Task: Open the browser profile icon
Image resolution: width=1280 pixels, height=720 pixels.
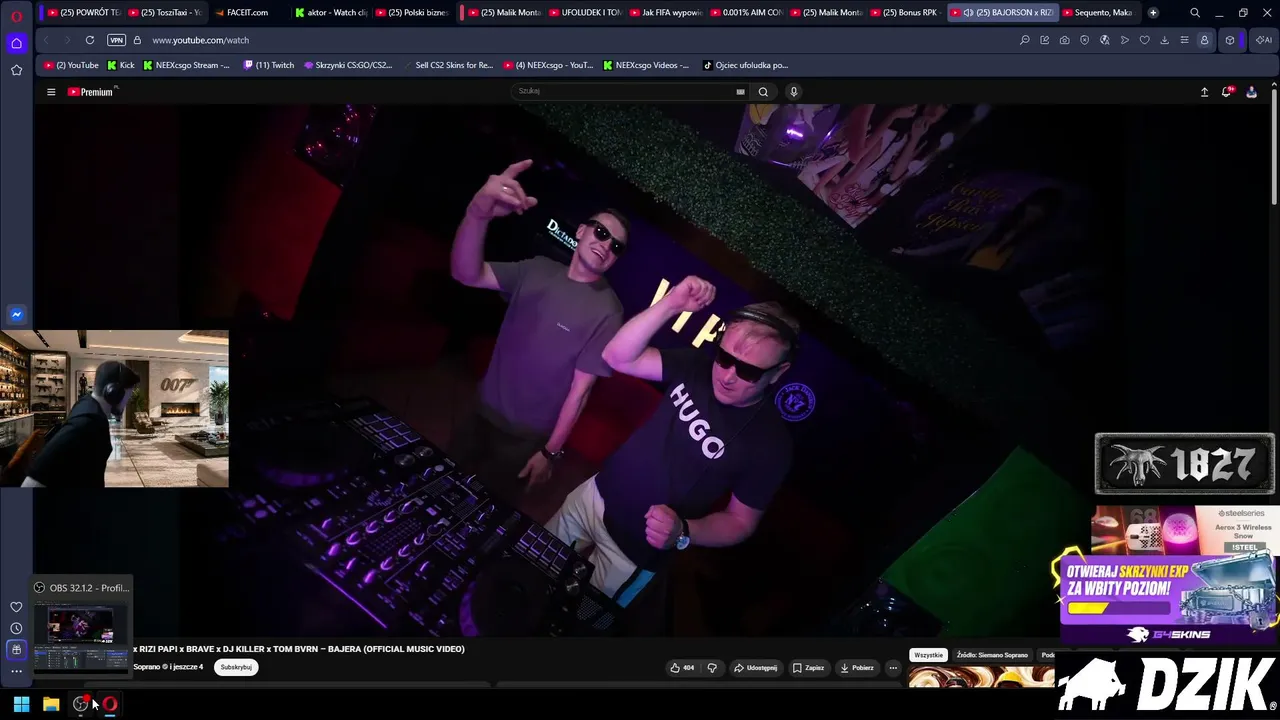Action: pyautogui.click(x=1204, y=40)
